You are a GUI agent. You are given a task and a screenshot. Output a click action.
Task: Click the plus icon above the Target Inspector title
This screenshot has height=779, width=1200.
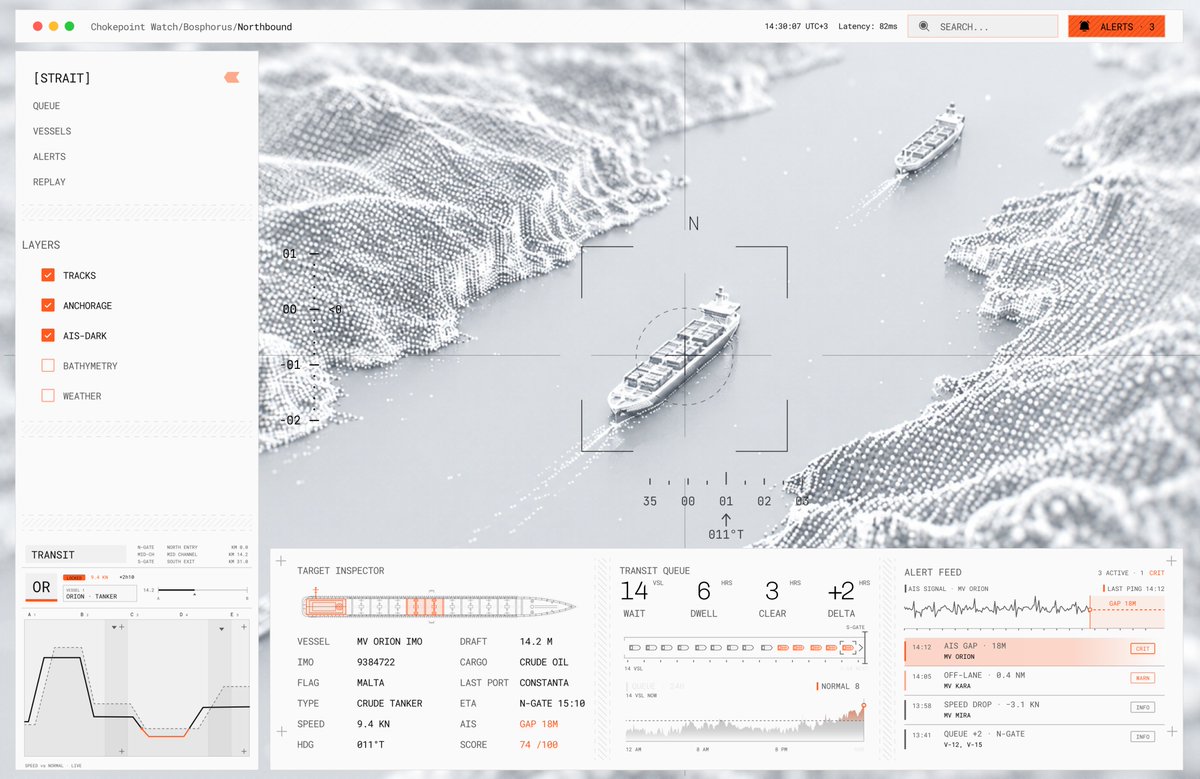pos(281,561)
